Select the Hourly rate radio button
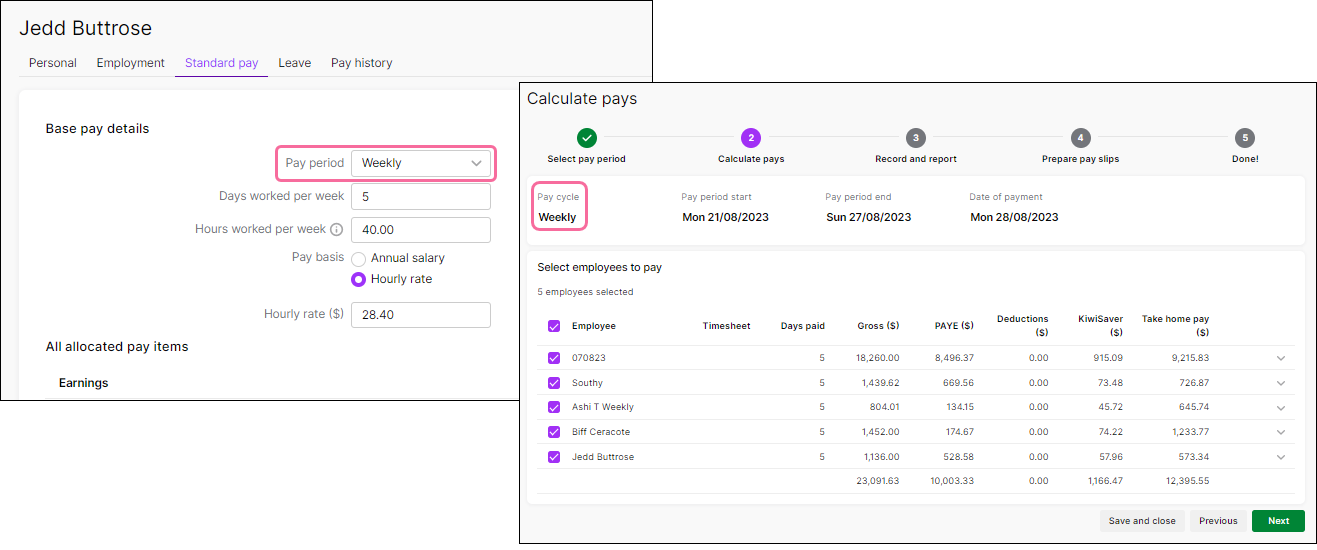The height and width of the screenshot is (550, 1317). click(x=358, y=280)
